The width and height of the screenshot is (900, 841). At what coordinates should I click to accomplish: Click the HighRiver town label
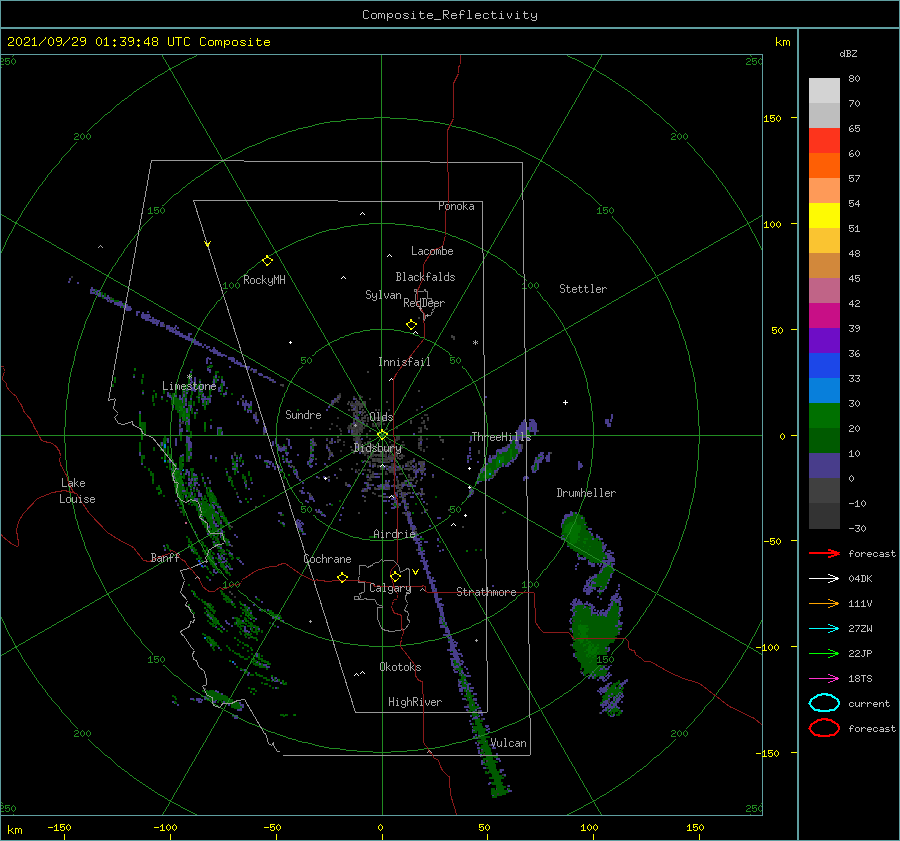415,702
